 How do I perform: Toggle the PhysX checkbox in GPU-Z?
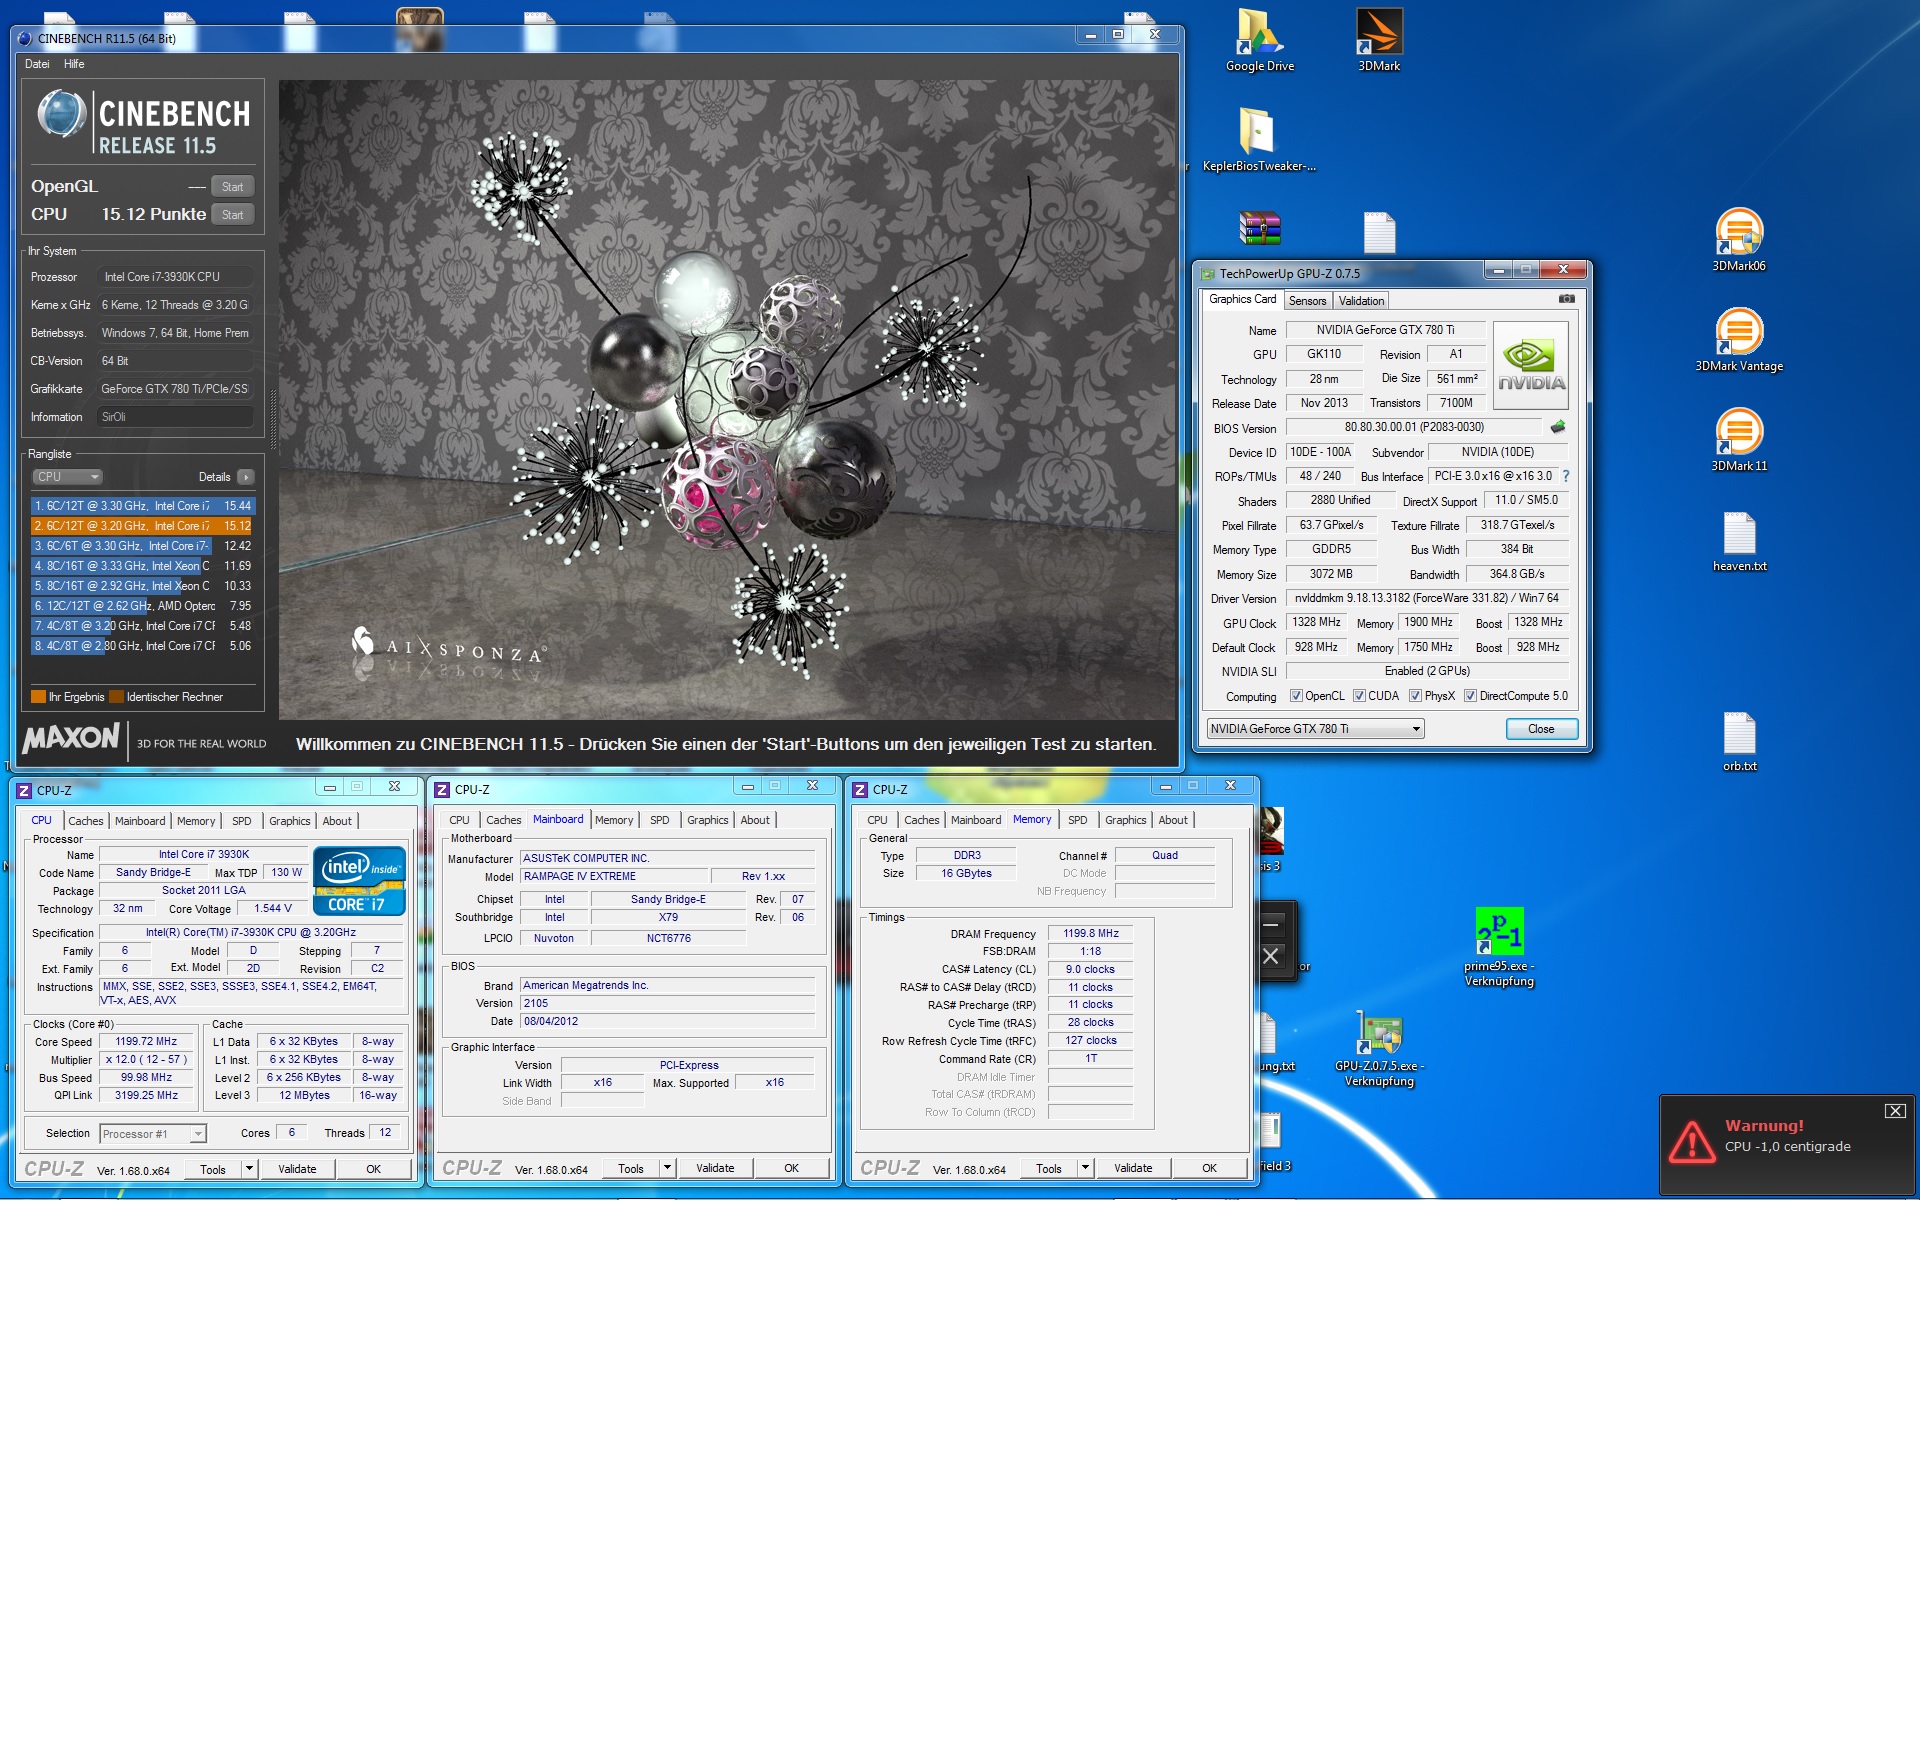(1415, 696)
